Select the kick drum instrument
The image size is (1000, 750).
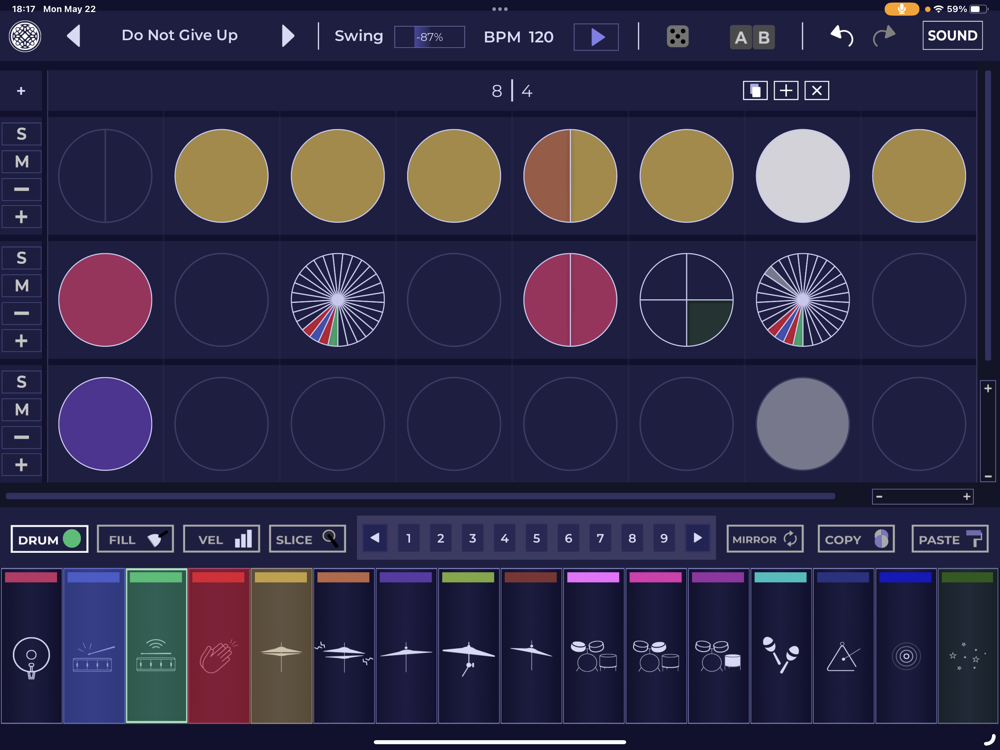coord(31,646)
